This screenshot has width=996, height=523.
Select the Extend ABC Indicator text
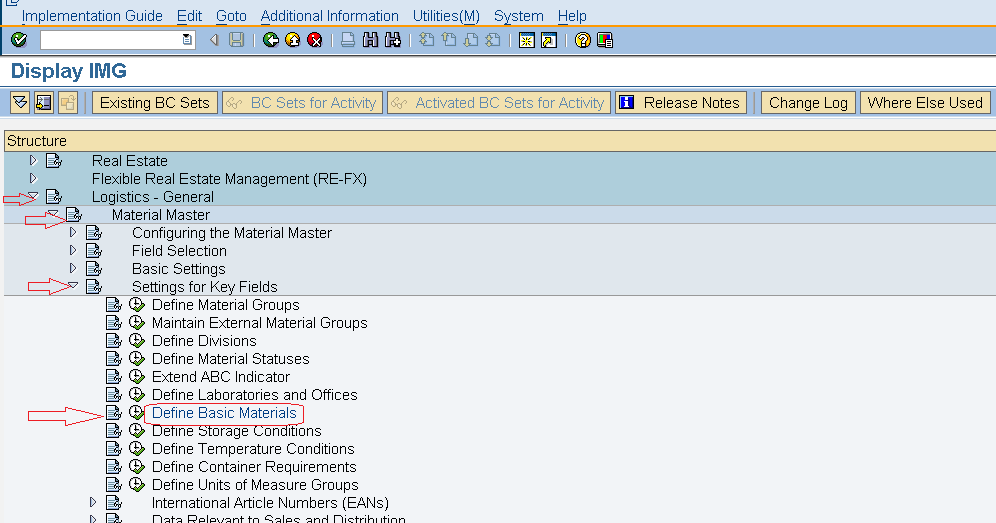[220, 376]
